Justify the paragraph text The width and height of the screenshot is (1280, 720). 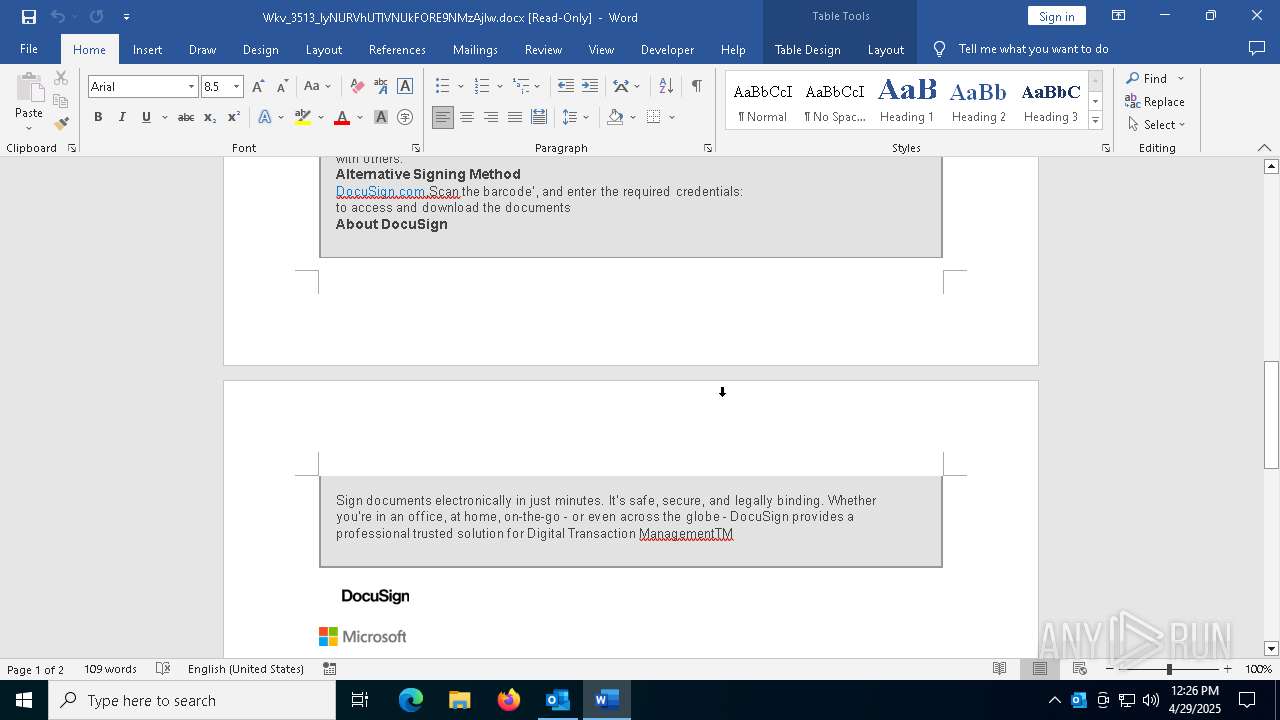tap(515, 117)
